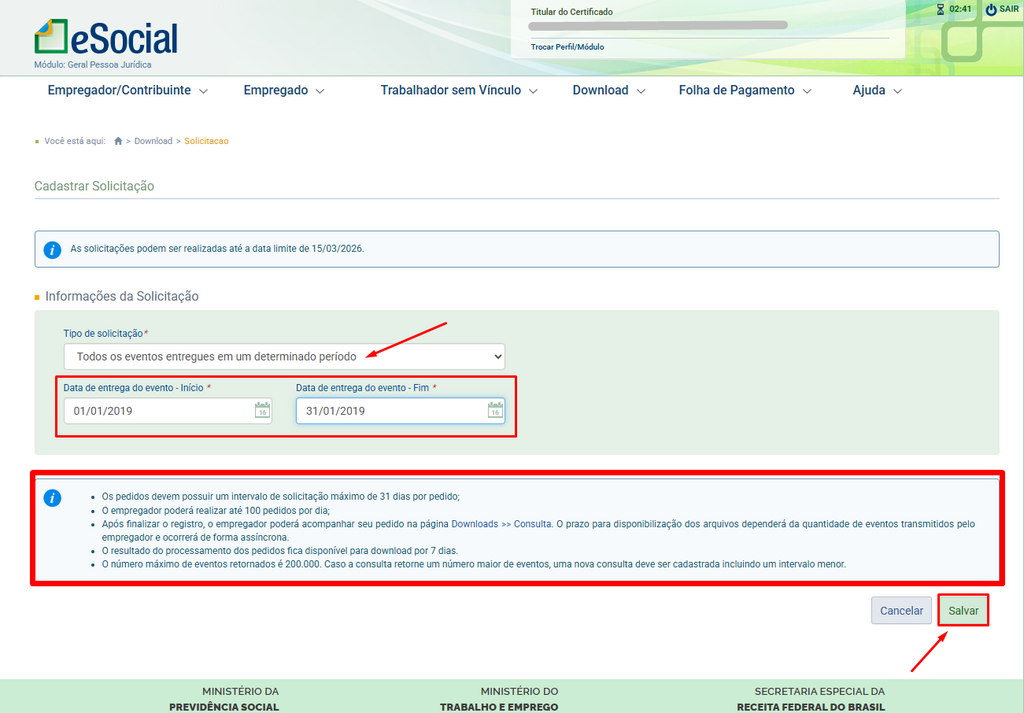Open the Empregado menu
The image size is (1024, 713).
point(284,90)
